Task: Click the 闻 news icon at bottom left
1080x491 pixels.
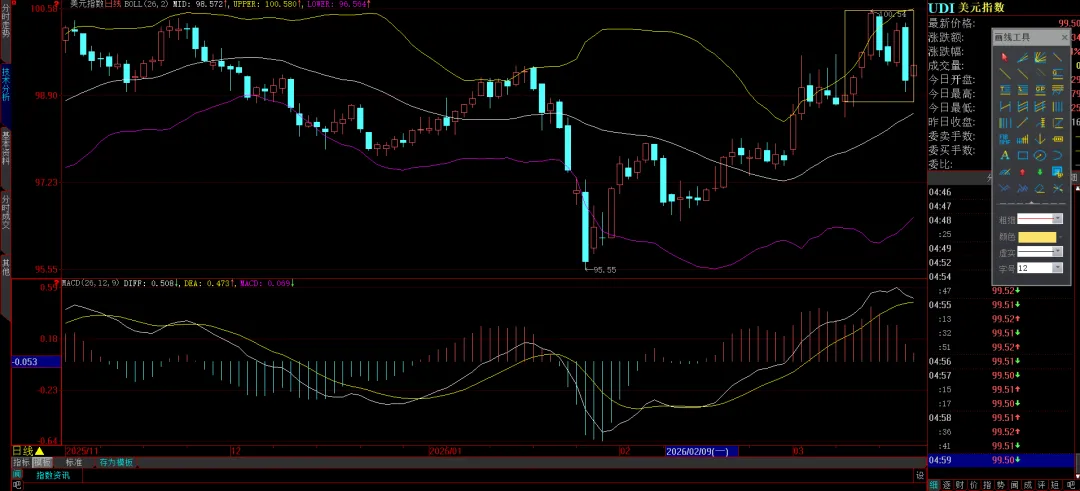Action: pos(17,474)
